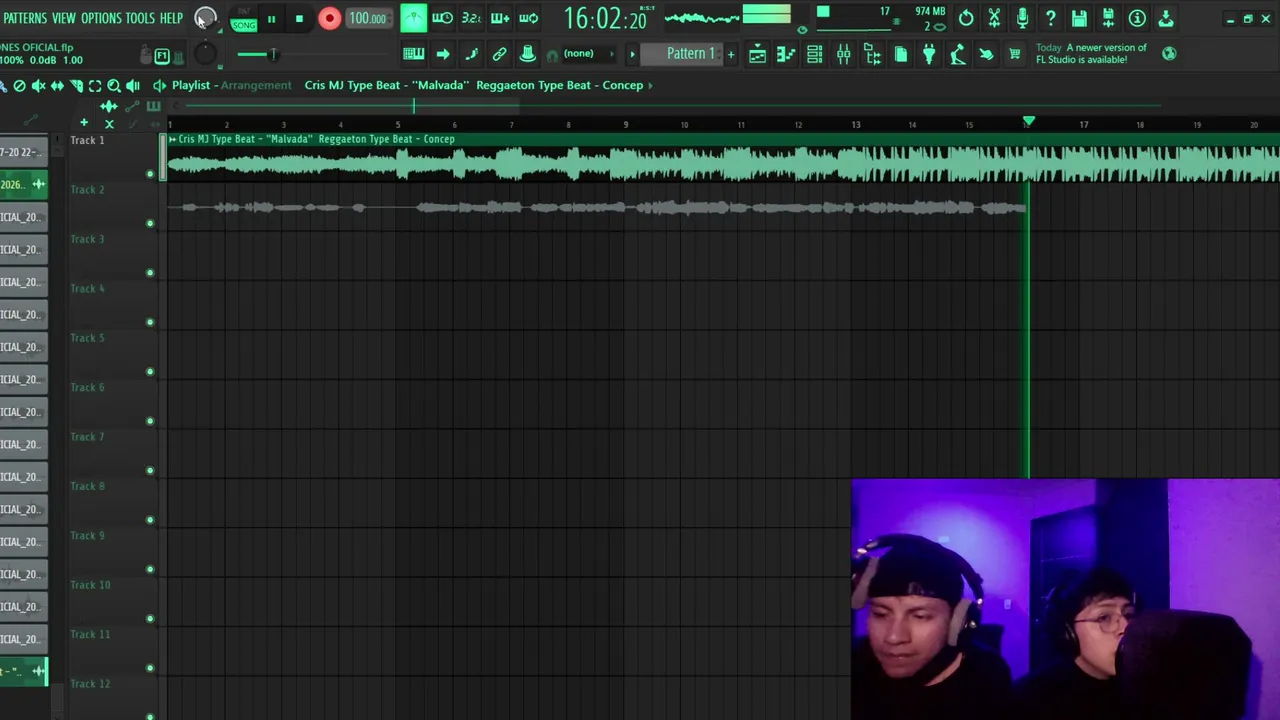The height and width of the screenshot is (720, 1280).
Task: Select the playlist slip tool
Action: point(57,86)
